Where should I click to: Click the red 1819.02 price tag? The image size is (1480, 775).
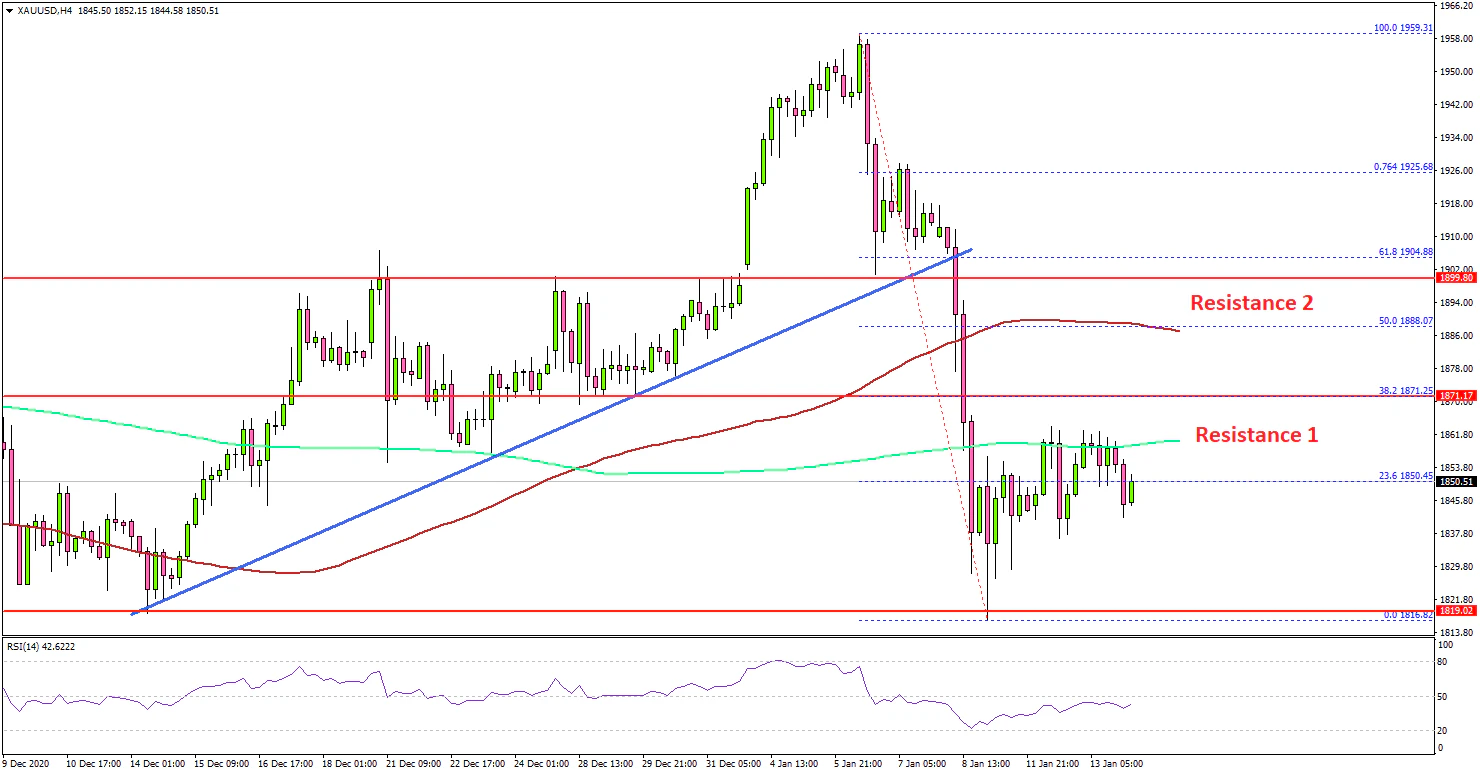click(x=1455, y=610)
